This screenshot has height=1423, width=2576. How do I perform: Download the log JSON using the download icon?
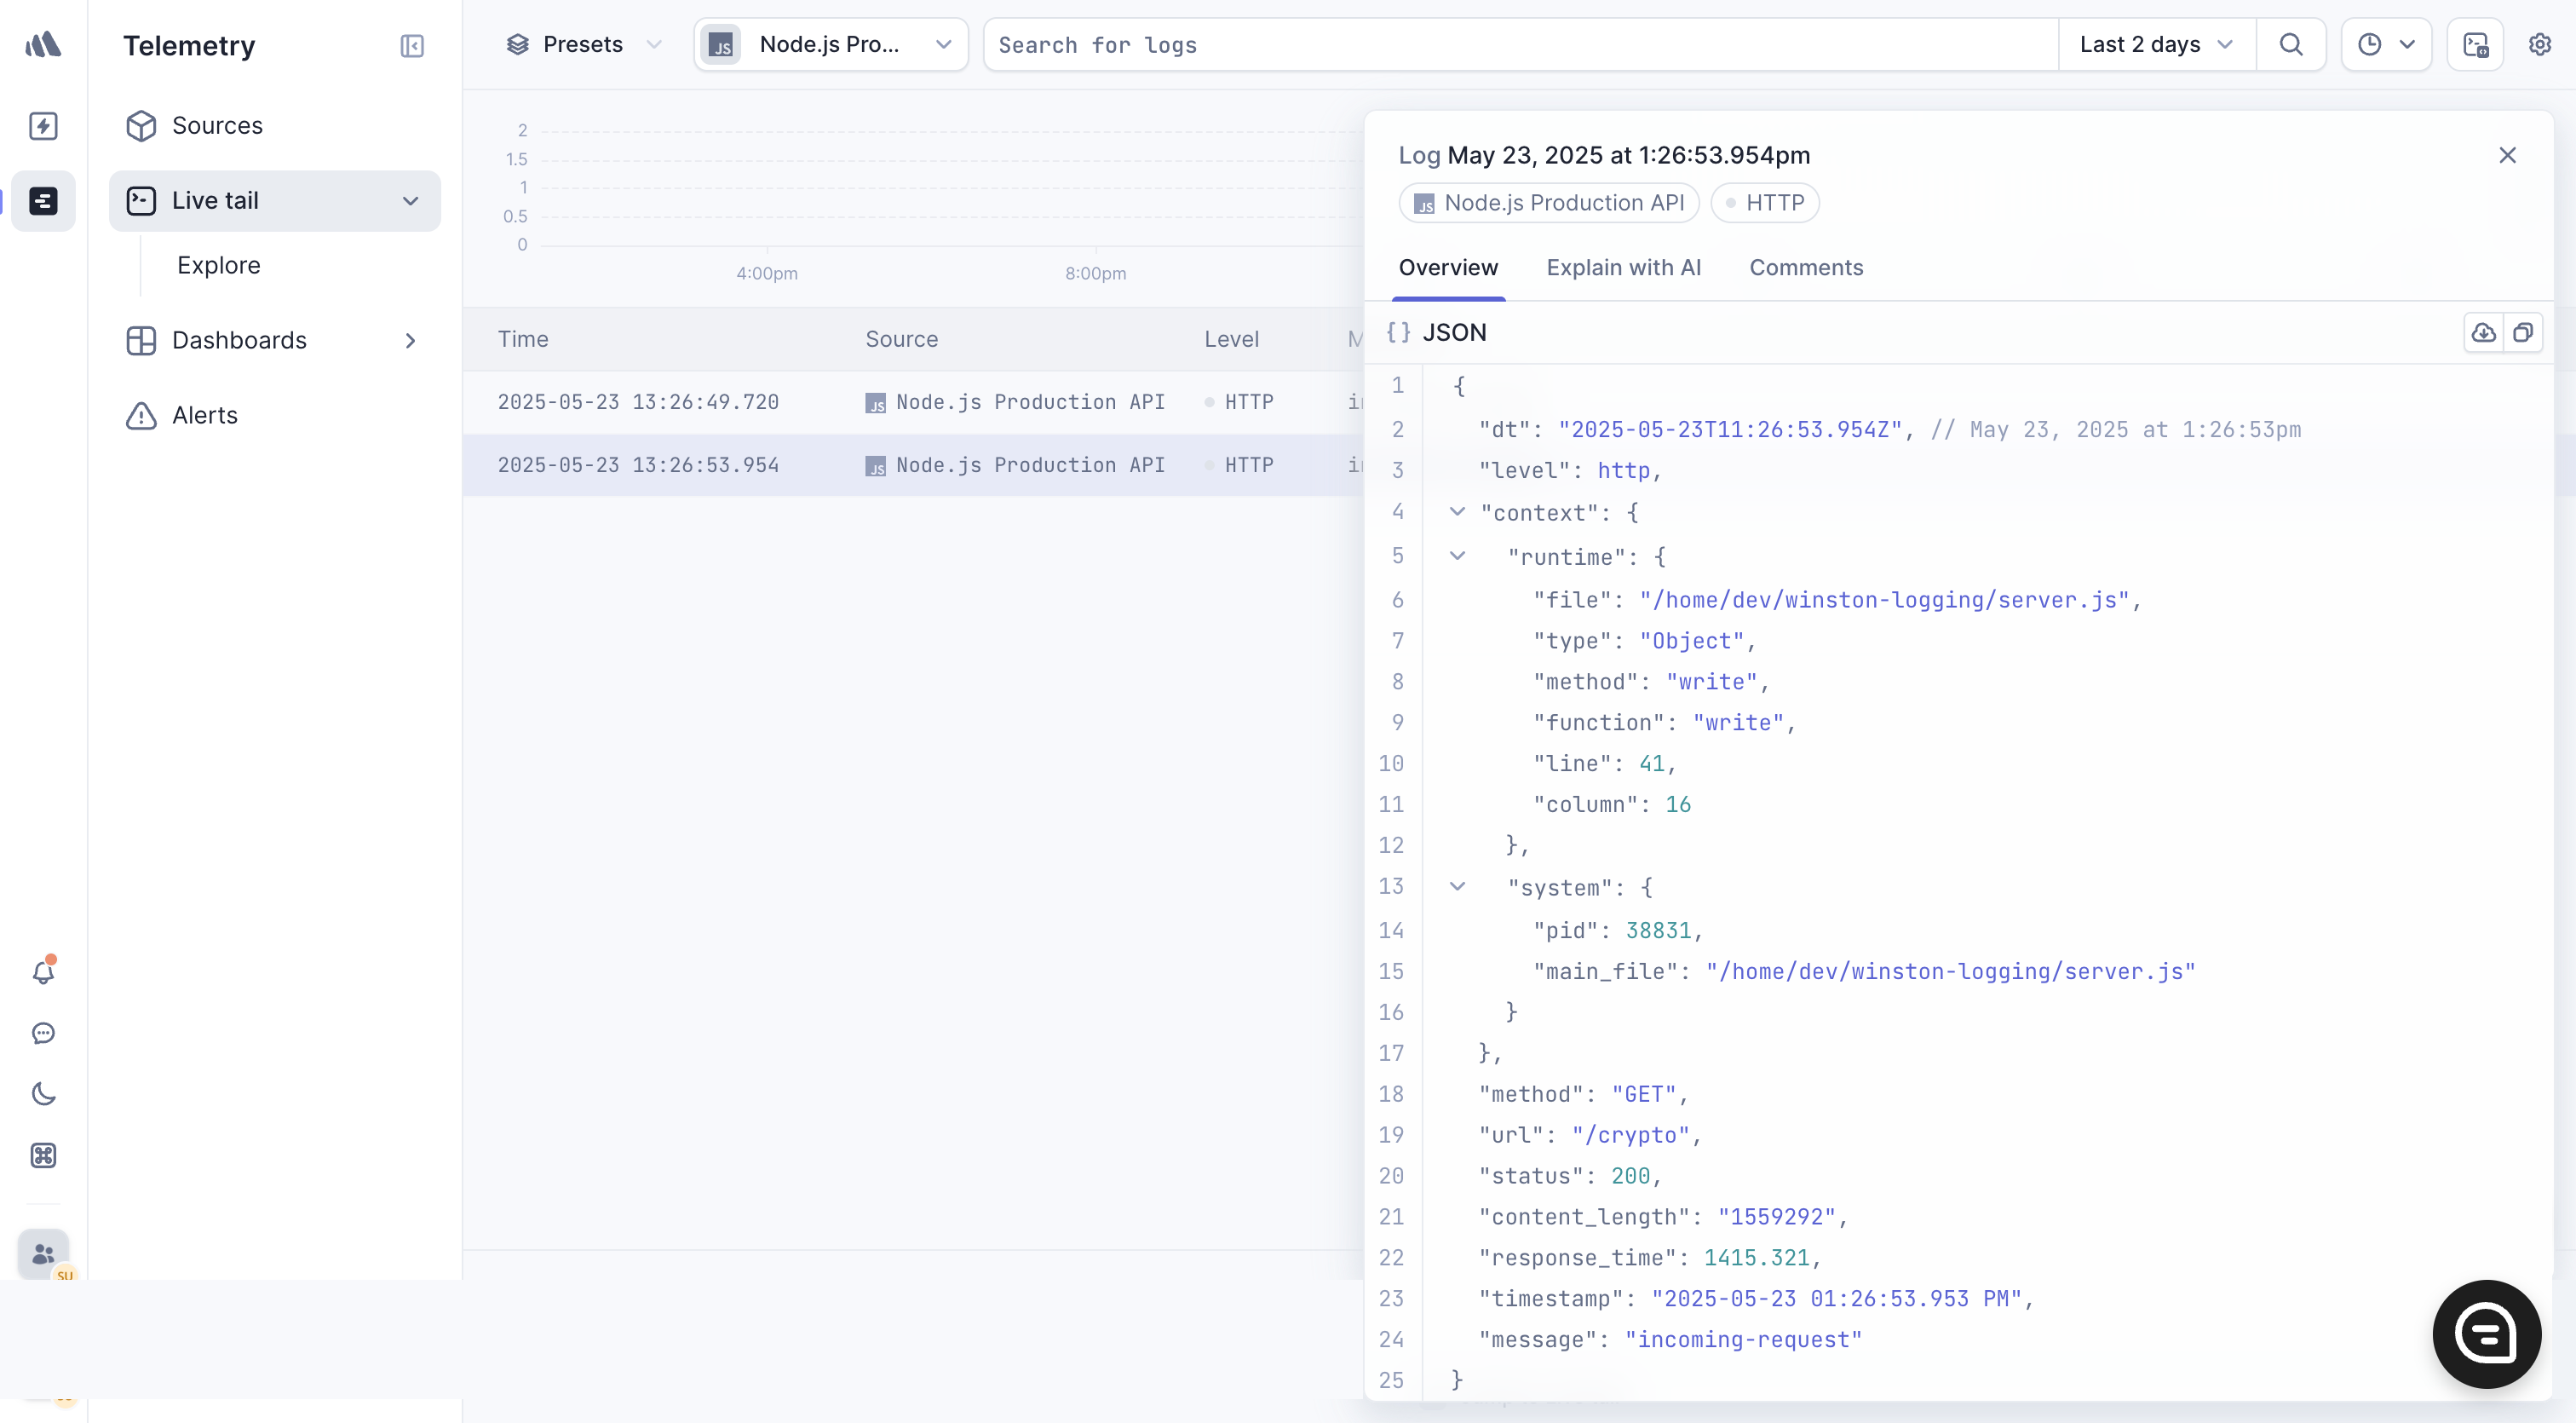pyautogui.click(x=2483, y=333)
